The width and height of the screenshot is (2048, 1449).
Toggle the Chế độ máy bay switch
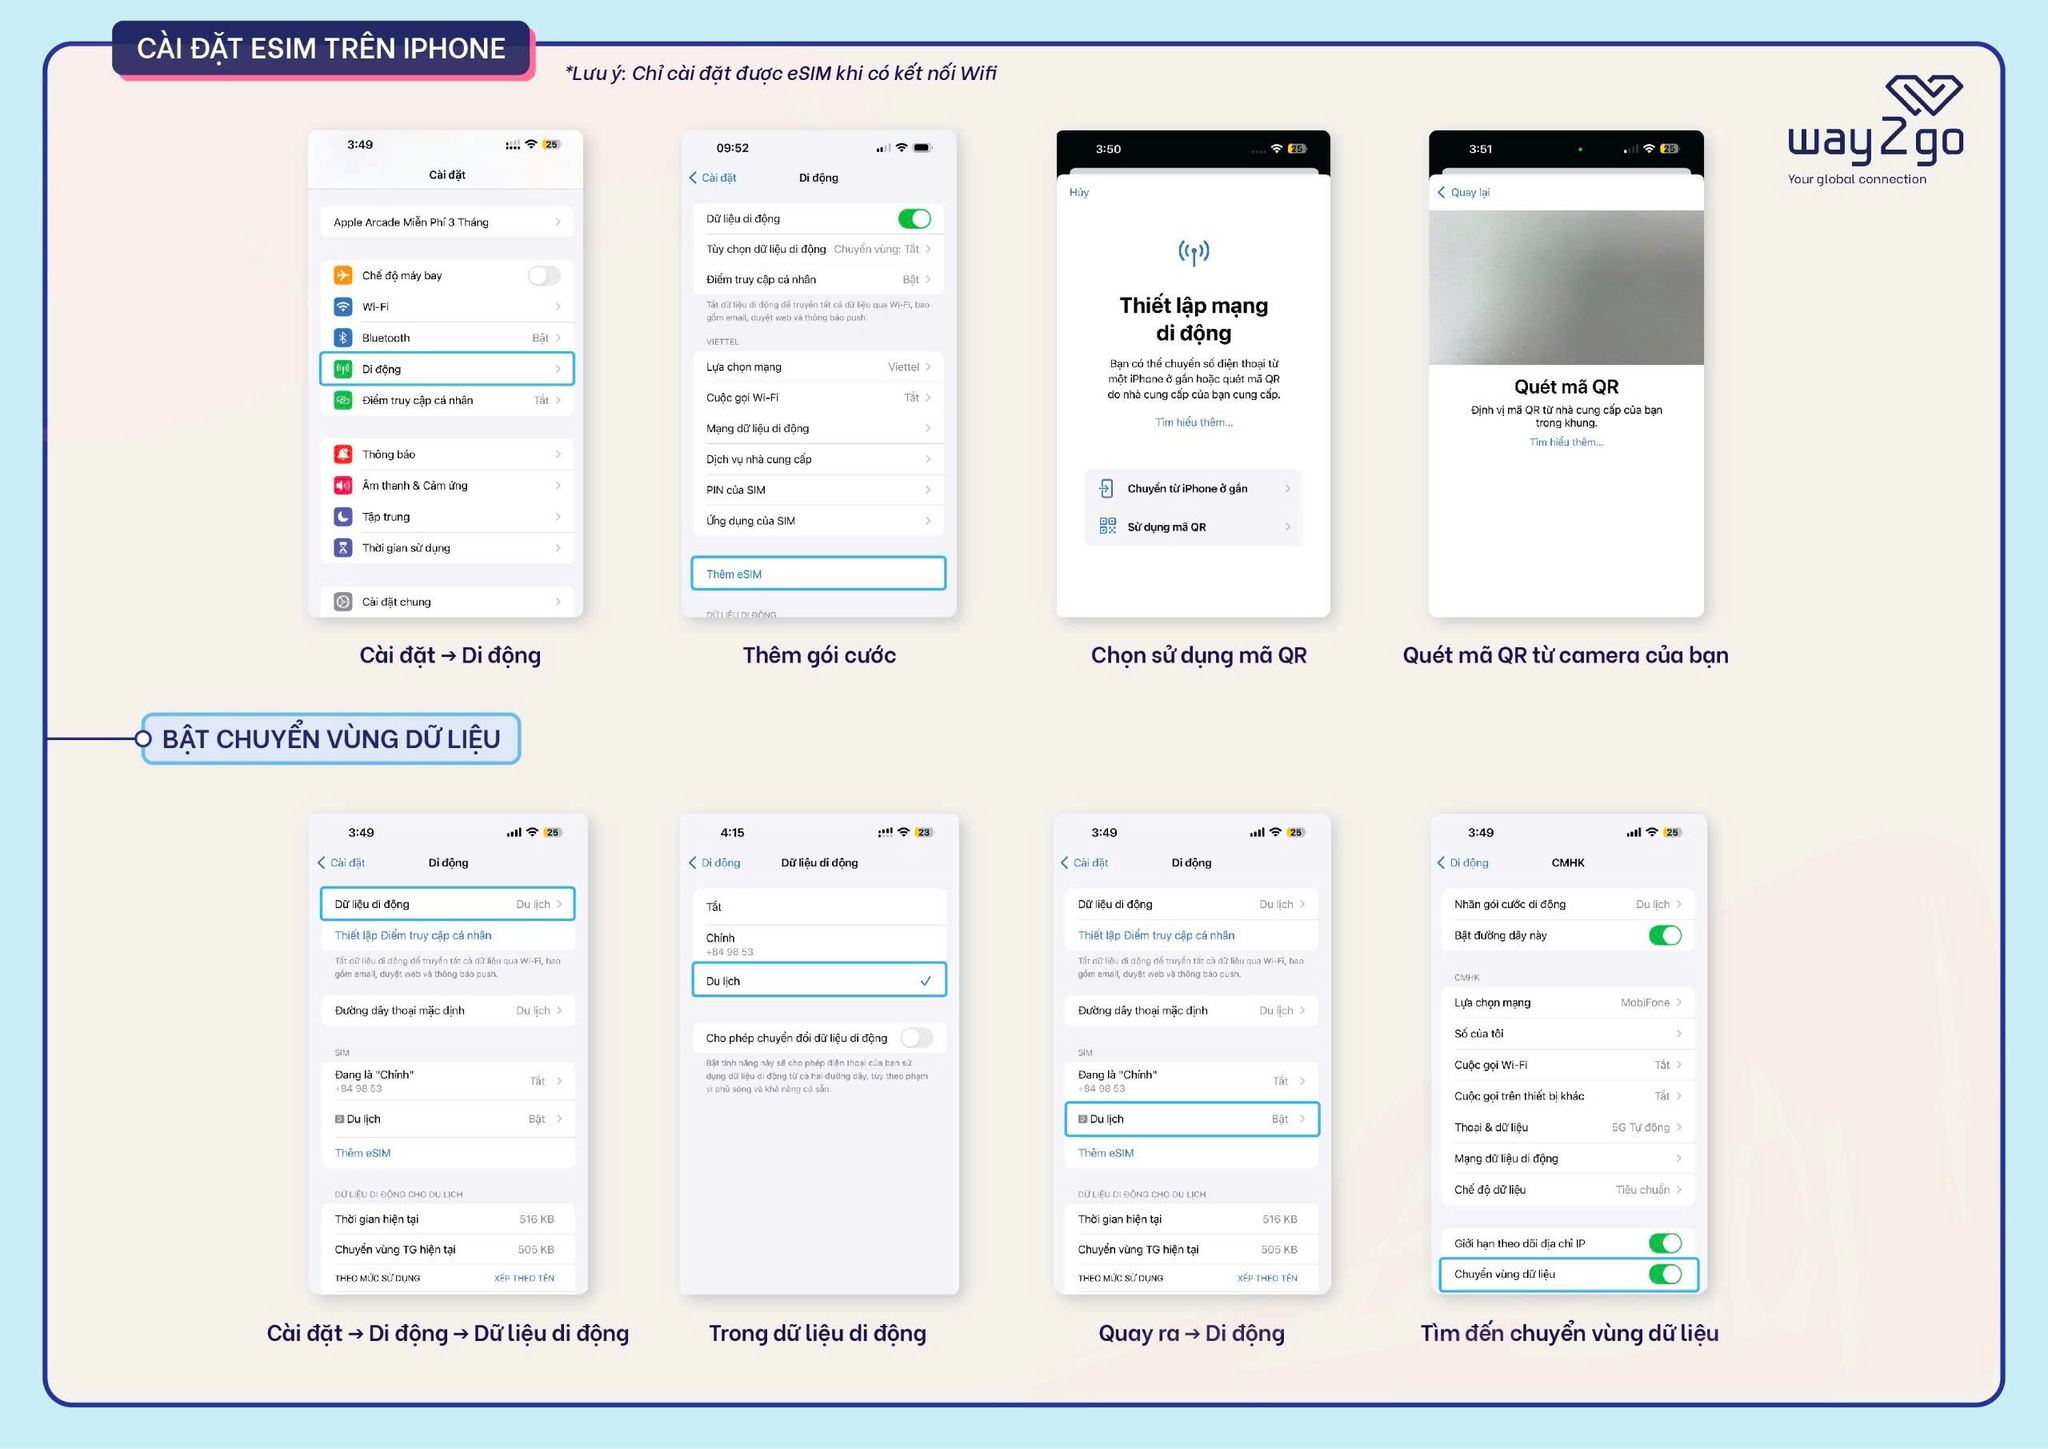(544, 275)
